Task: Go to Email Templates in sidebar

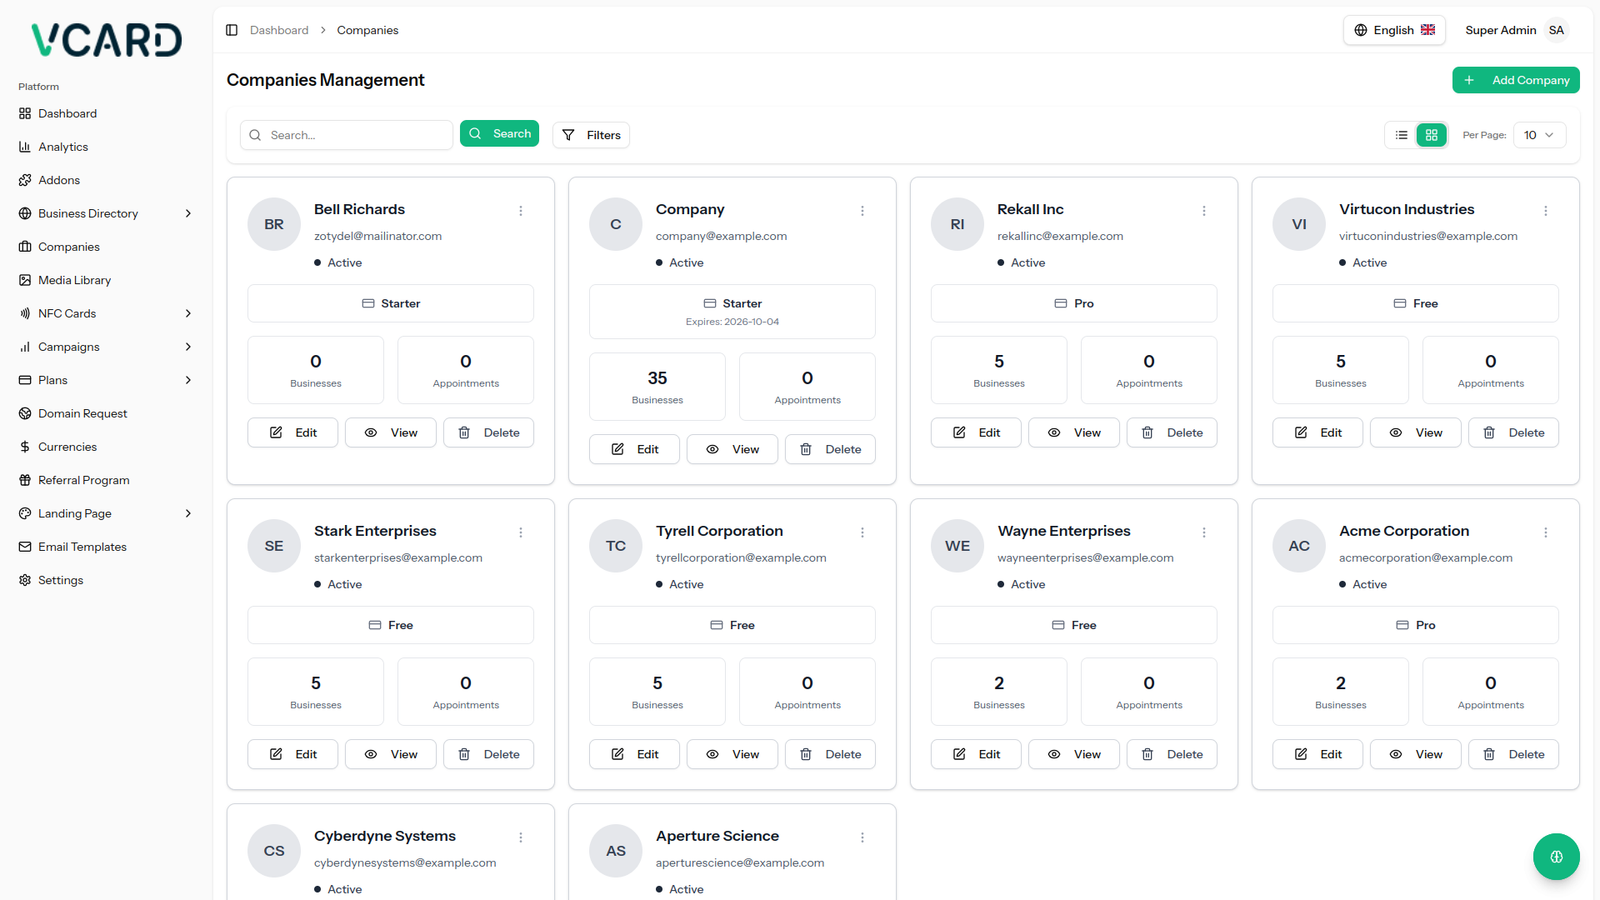Action: pos(82,547)
